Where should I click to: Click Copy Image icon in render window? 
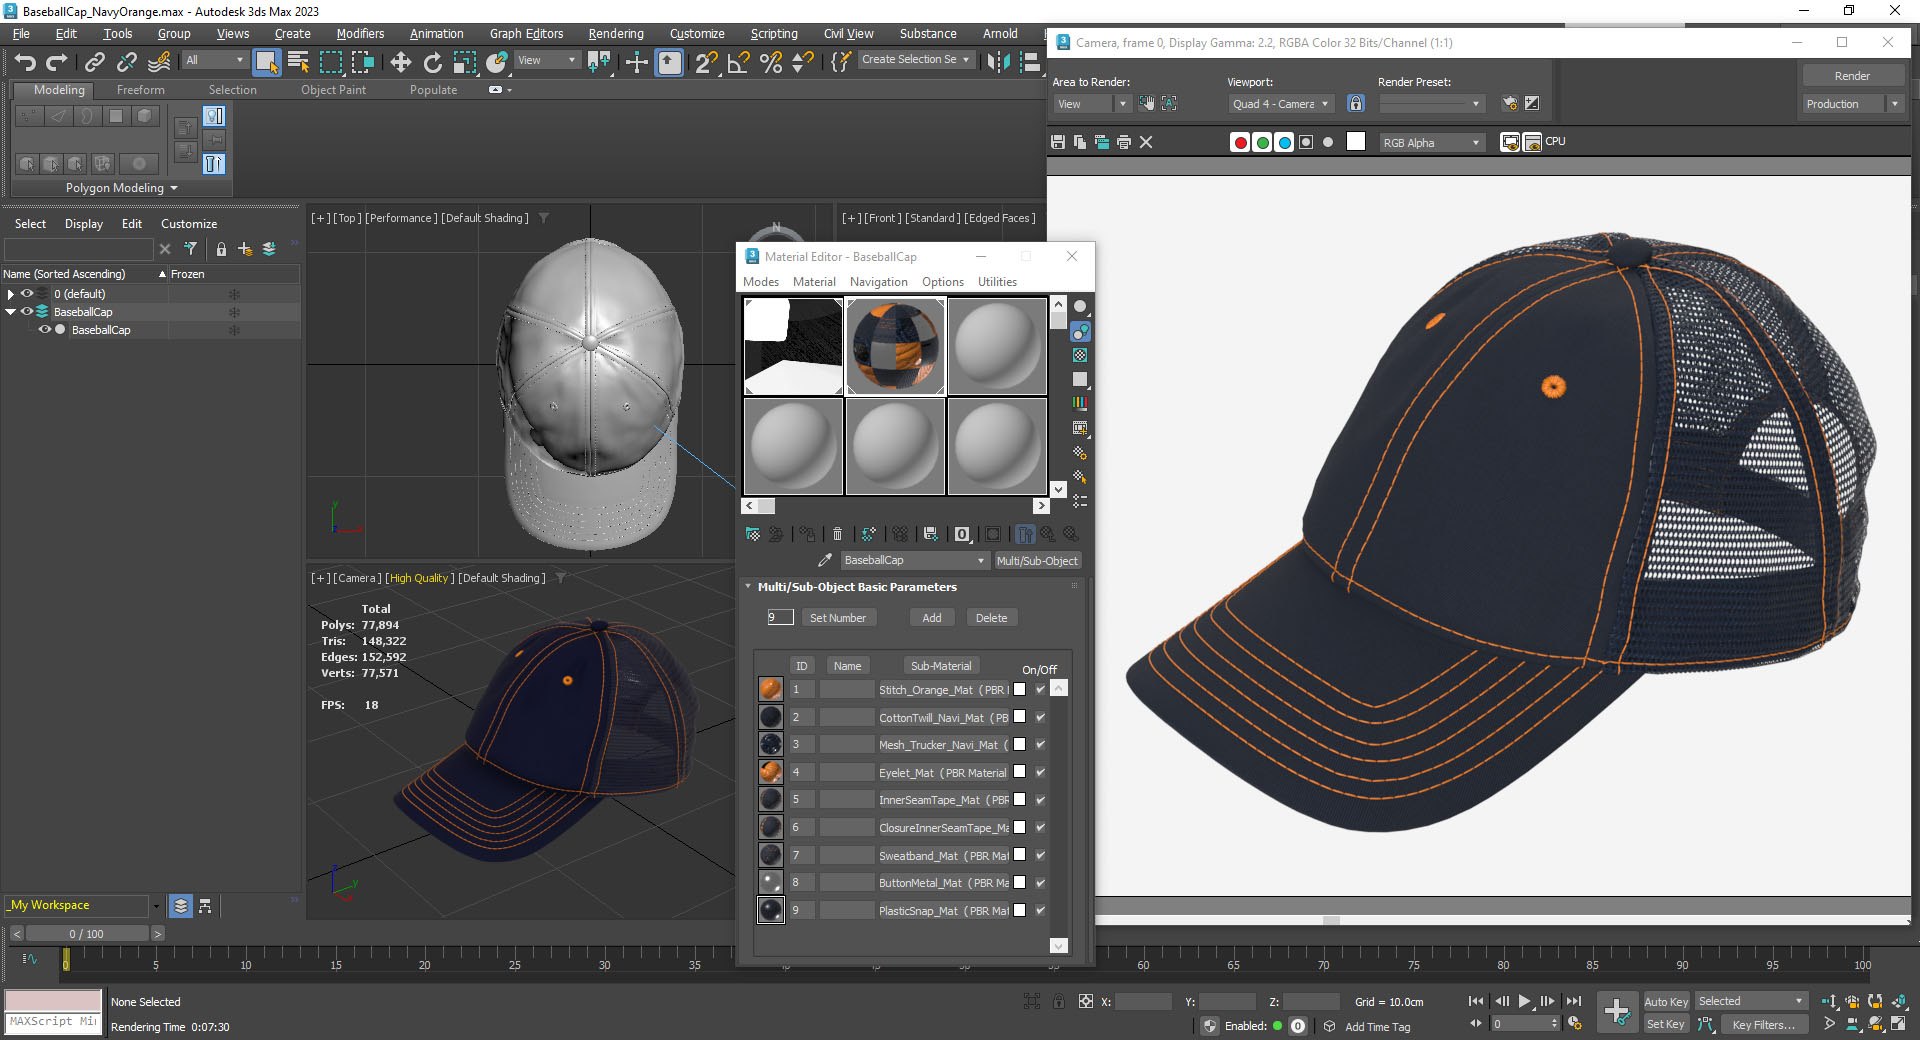(1080, 142)
